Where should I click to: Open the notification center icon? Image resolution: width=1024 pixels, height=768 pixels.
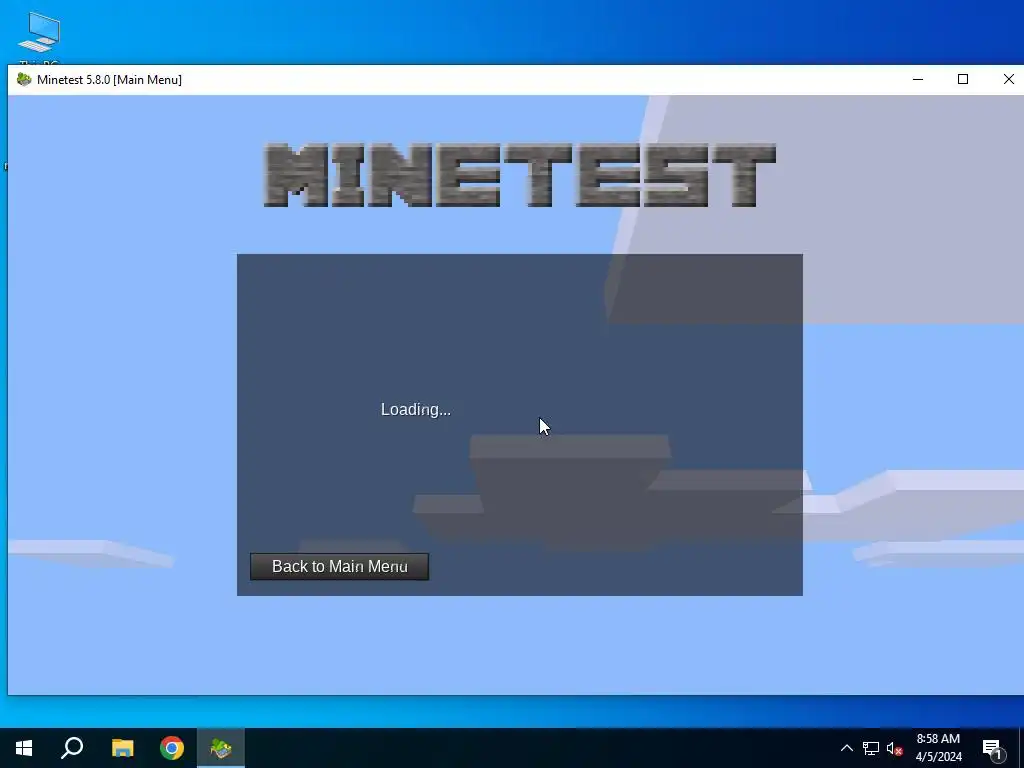(993, 748)
